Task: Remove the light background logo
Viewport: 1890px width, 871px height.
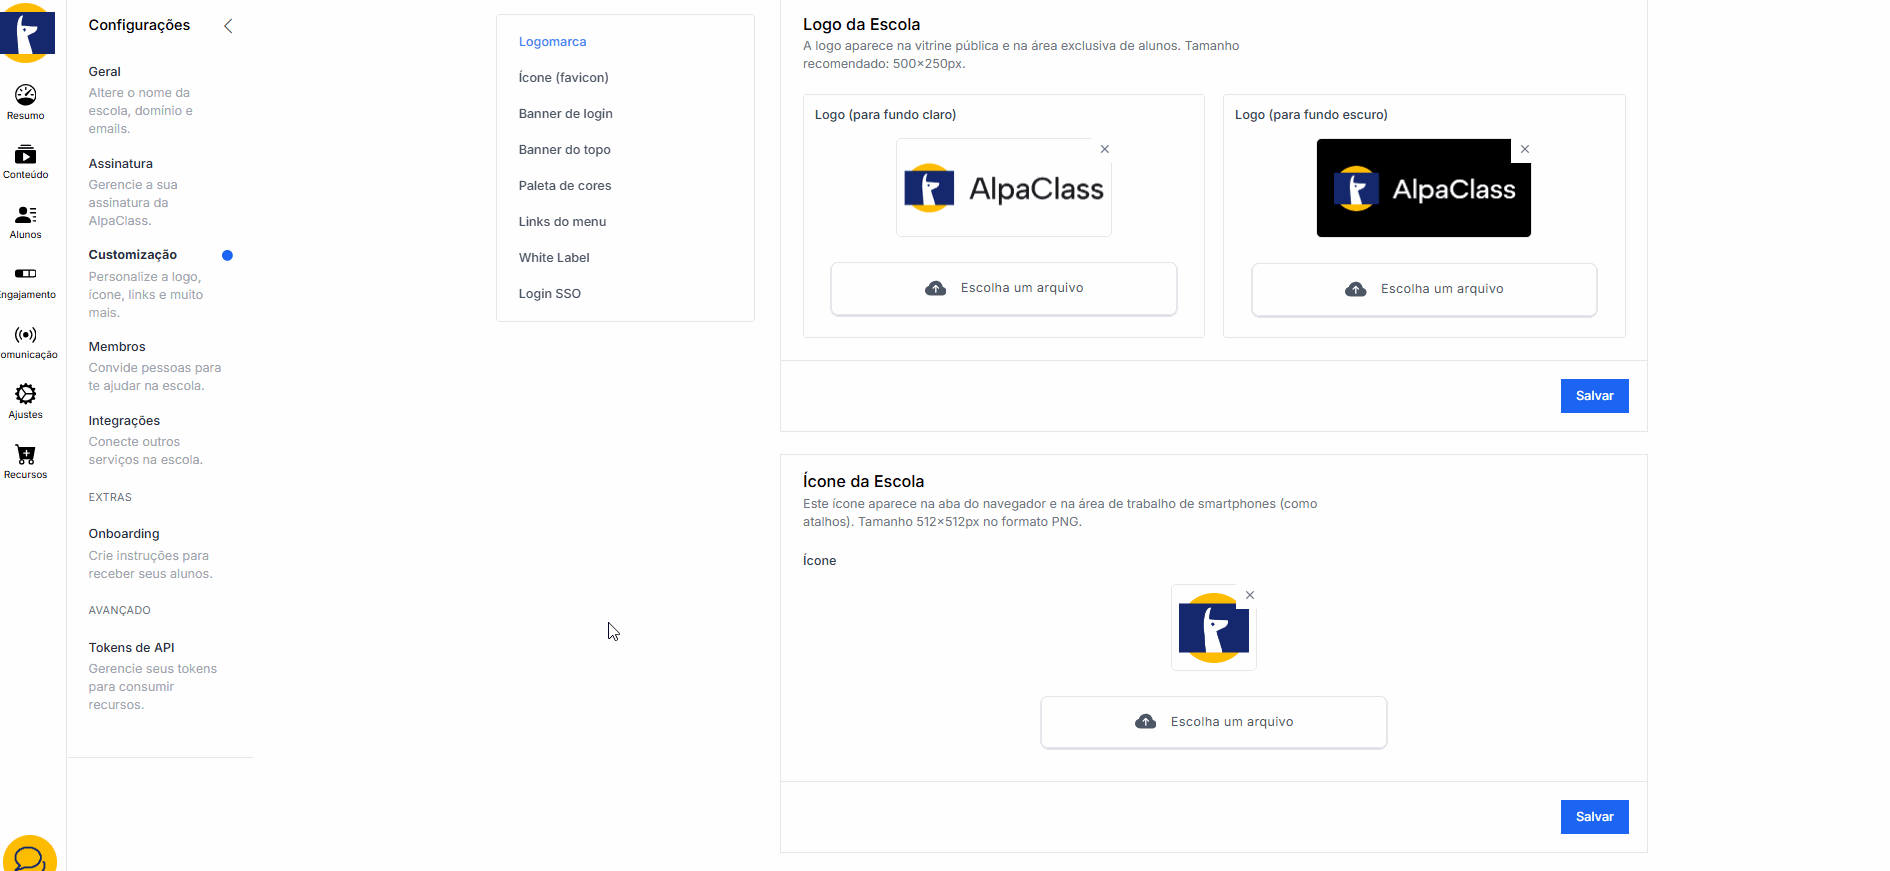Action: (x=1105, y=149)
